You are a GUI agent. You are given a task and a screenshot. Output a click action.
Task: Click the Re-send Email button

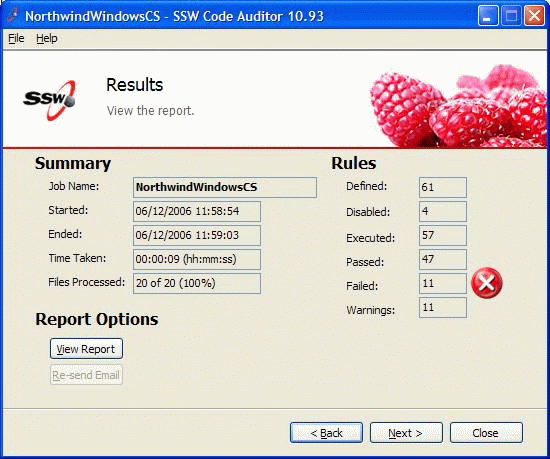tap(86, 375)
